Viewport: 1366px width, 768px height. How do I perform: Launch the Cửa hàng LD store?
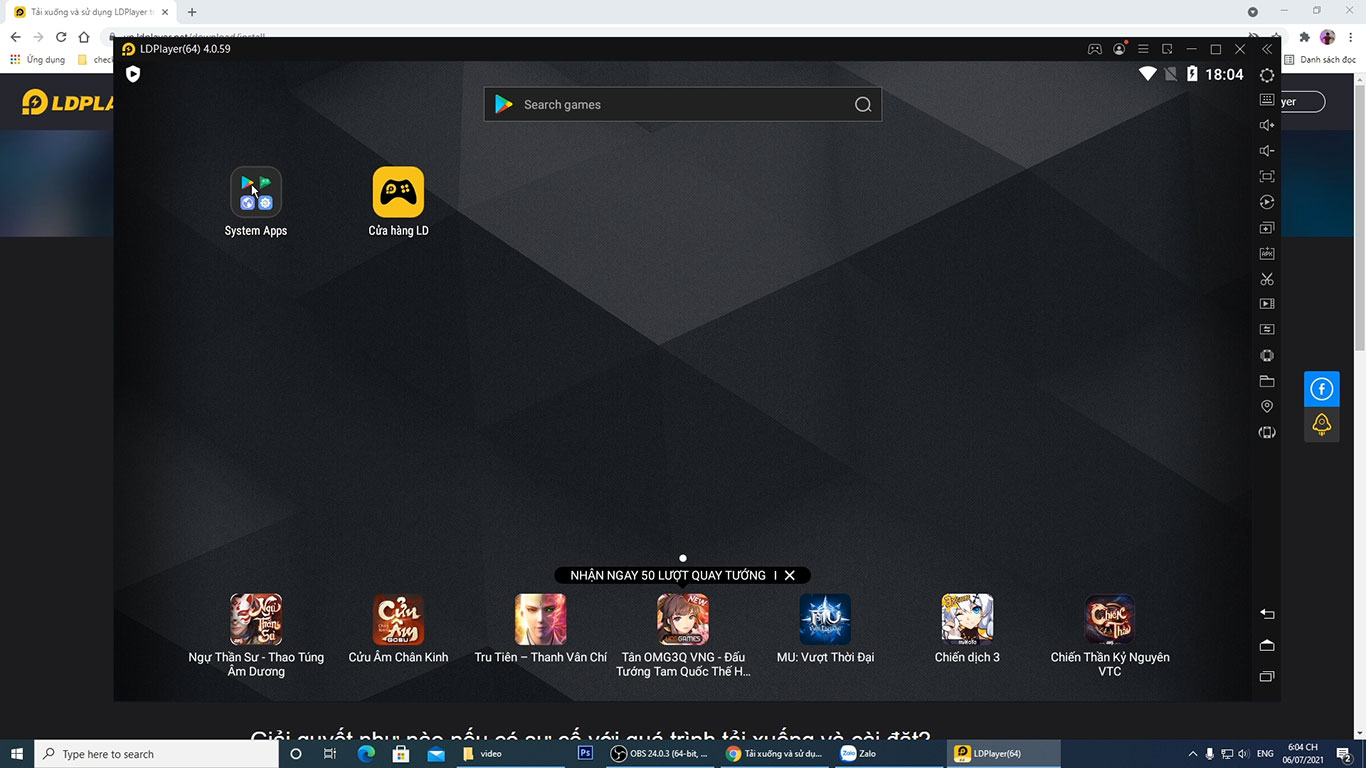point(398,192)
